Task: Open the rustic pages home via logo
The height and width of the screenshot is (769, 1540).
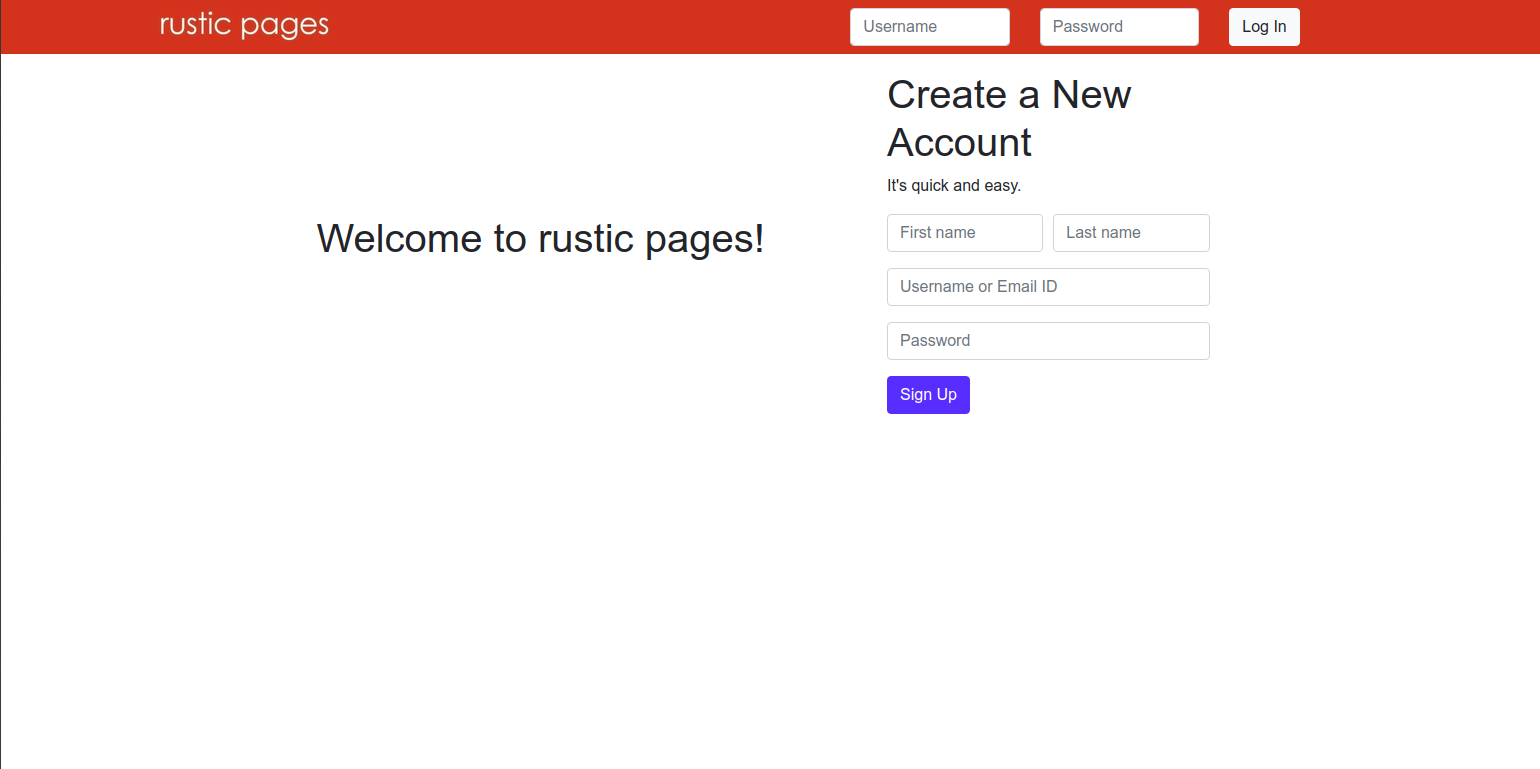Action: point(243,24)
